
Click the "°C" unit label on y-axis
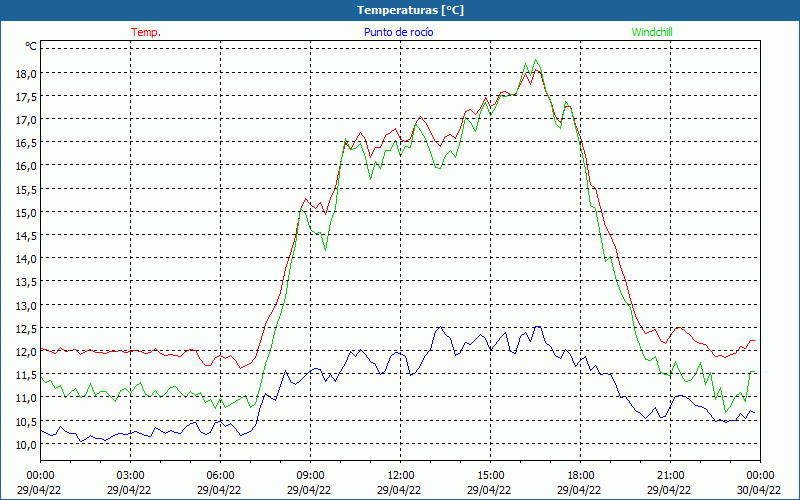[x=31, y=46]
